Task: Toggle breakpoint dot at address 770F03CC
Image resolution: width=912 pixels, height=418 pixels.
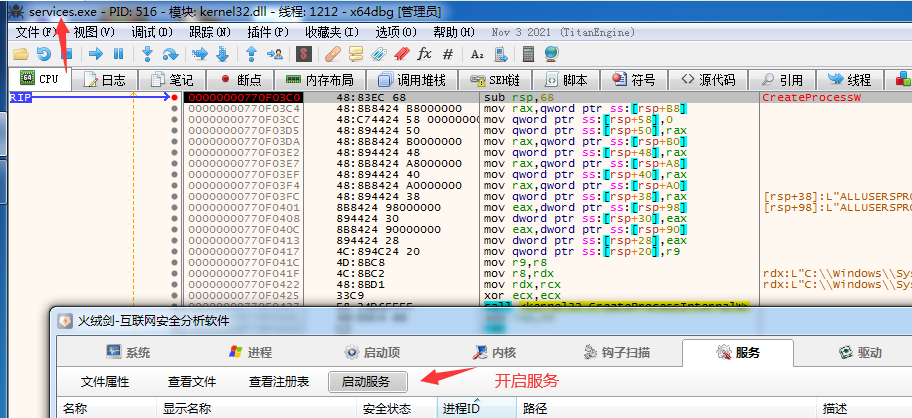Action: [x=175, y=119]
